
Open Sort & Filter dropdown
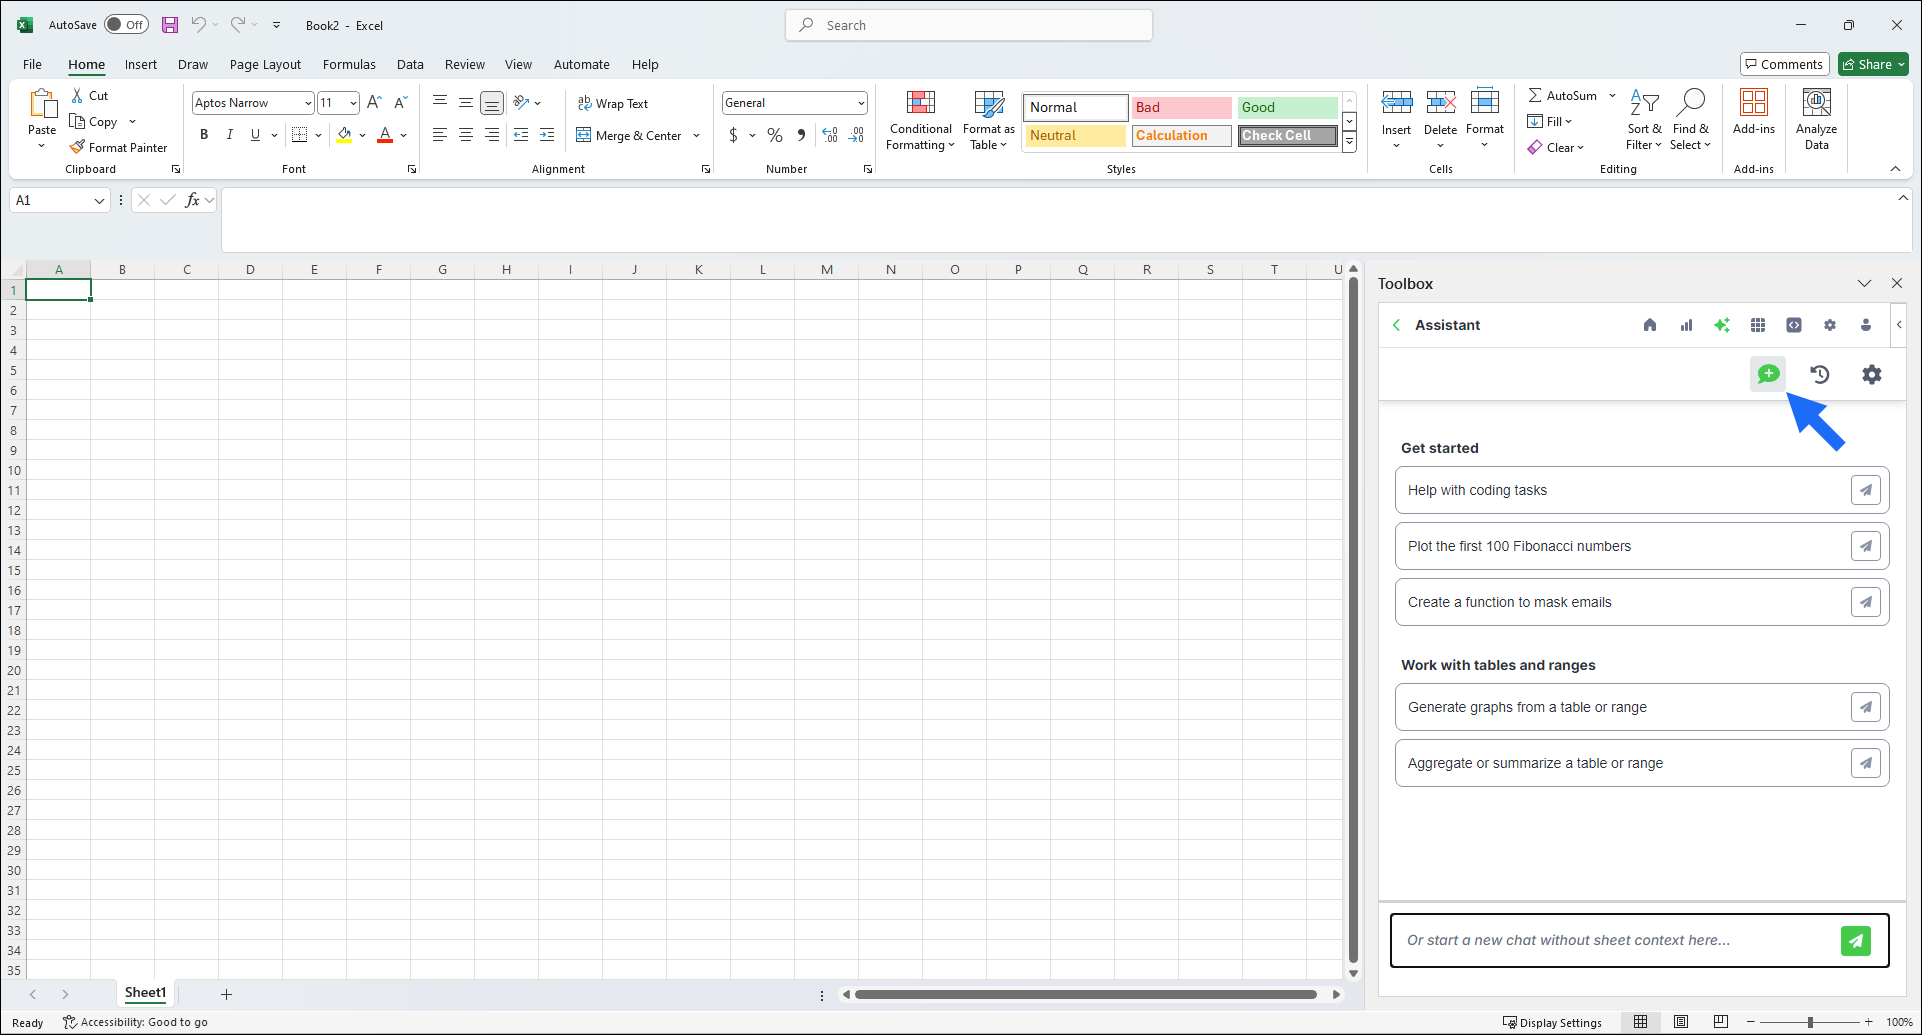1644,120
